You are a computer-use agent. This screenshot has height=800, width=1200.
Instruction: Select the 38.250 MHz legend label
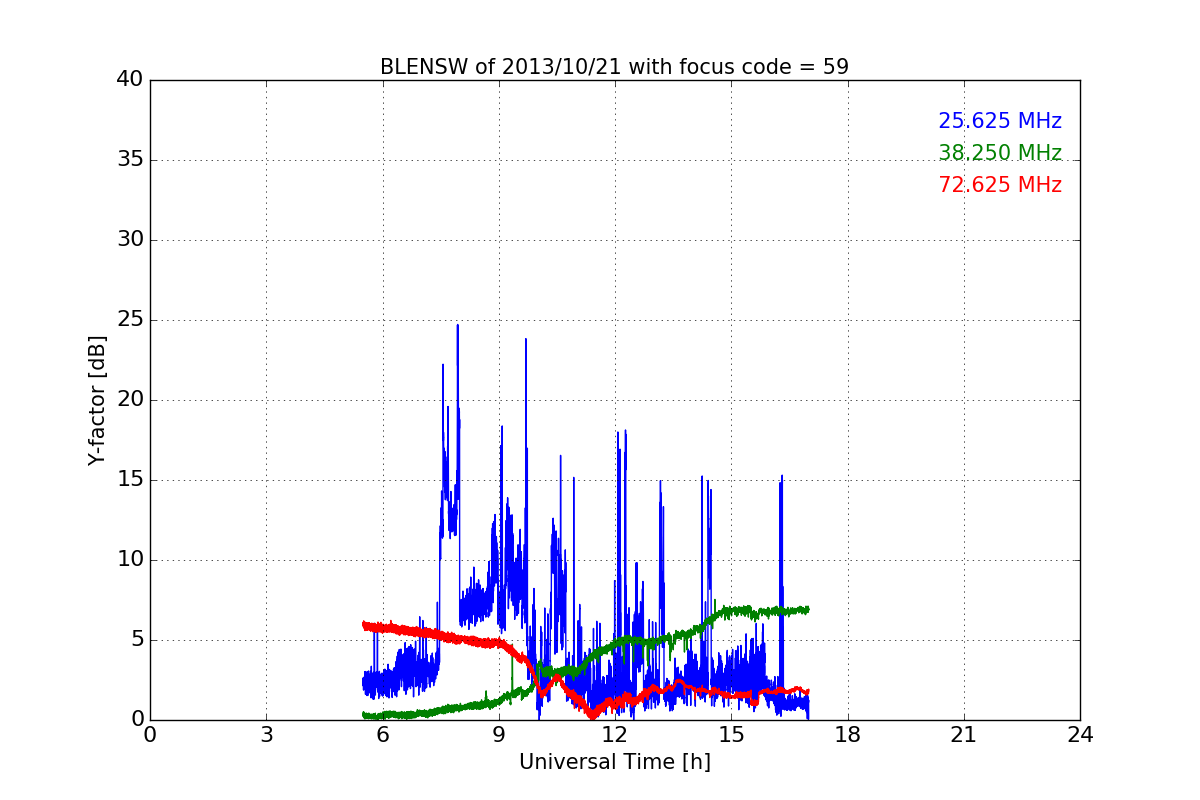pyautogui.click(x=1000, y=153)
